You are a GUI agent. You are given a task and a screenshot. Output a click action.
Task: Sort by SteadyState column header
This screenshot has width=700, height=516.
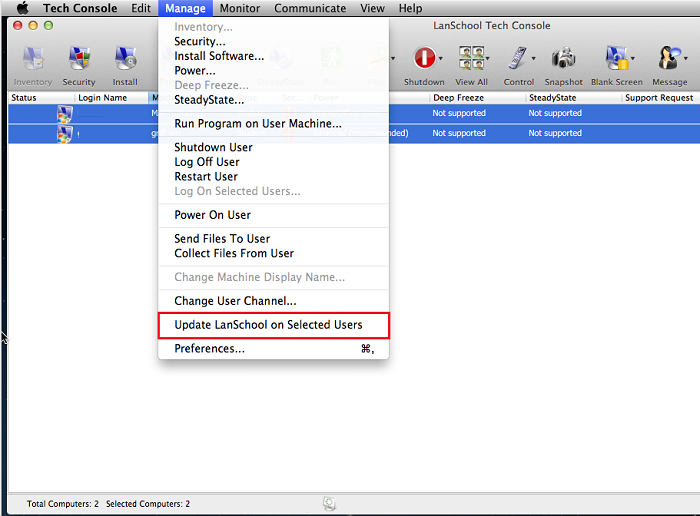tap(573, 98)
